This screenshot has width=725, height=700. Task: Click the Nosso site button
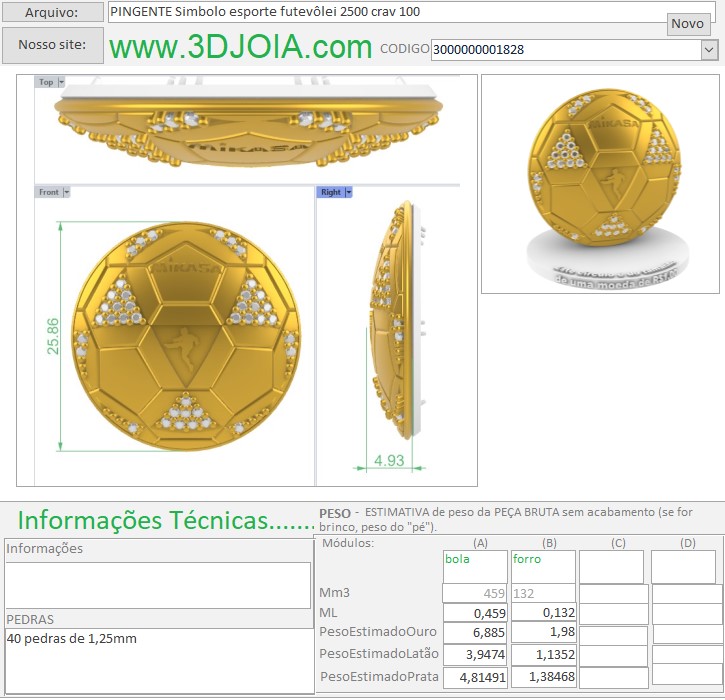(x=52, y=45)
